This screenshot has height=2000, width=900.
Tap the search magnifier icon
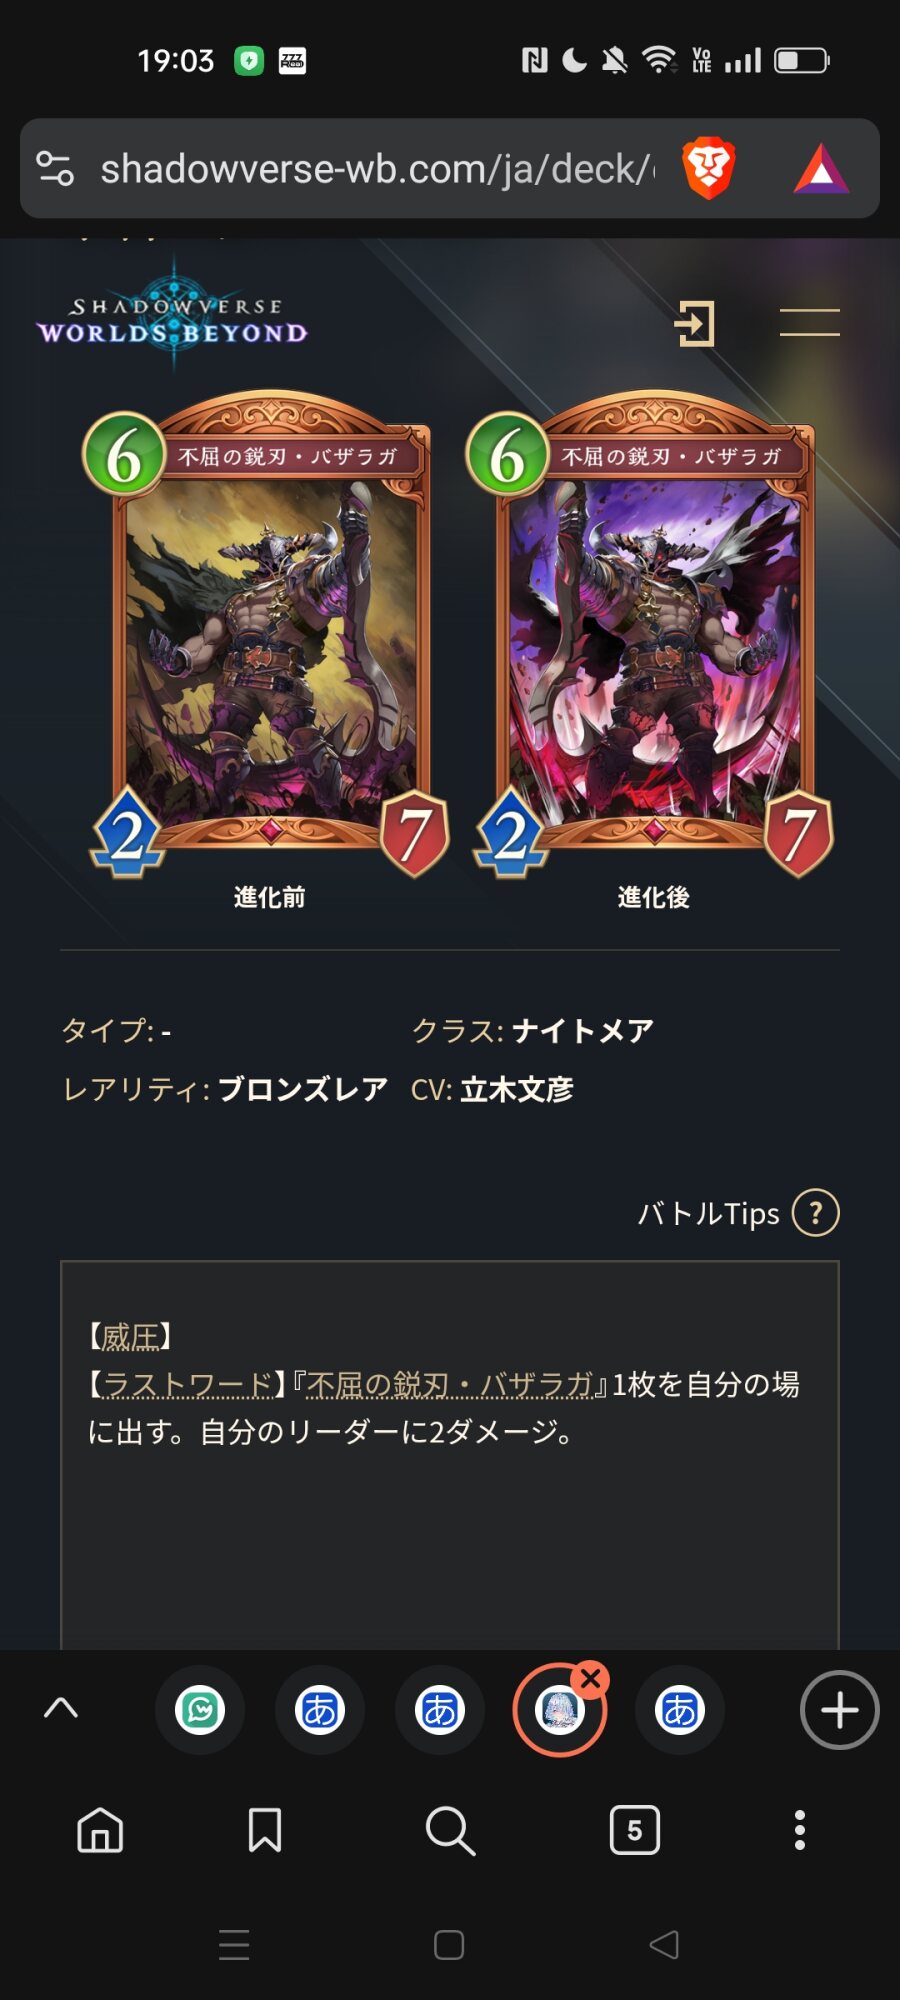(x=450, y=1830)
